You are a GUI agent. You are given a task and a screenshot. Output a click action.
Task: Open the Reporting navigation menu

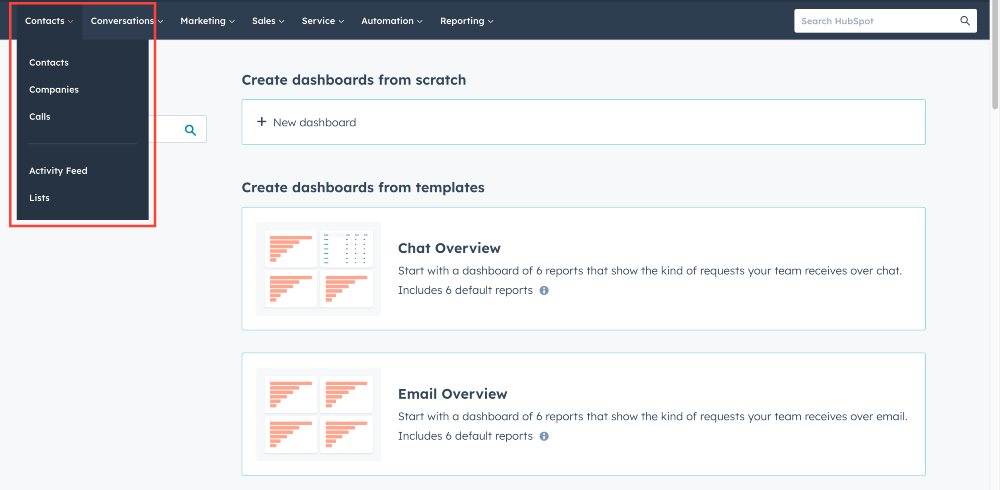[x=466, y=21]
